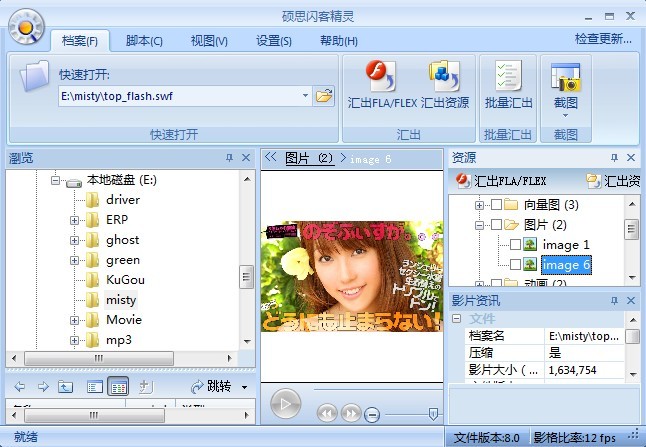Open the 视图(V) ribbon tab

[209, 40]
